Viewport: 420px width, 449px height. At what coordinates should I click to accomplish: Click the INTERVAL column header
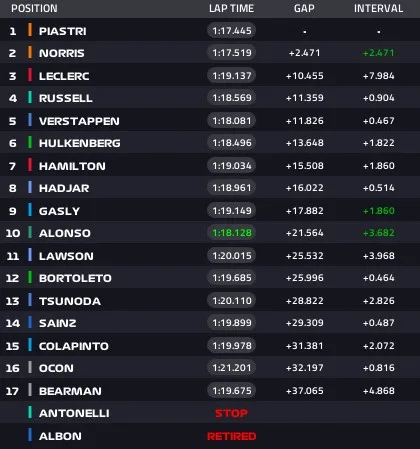click(379, 8)
